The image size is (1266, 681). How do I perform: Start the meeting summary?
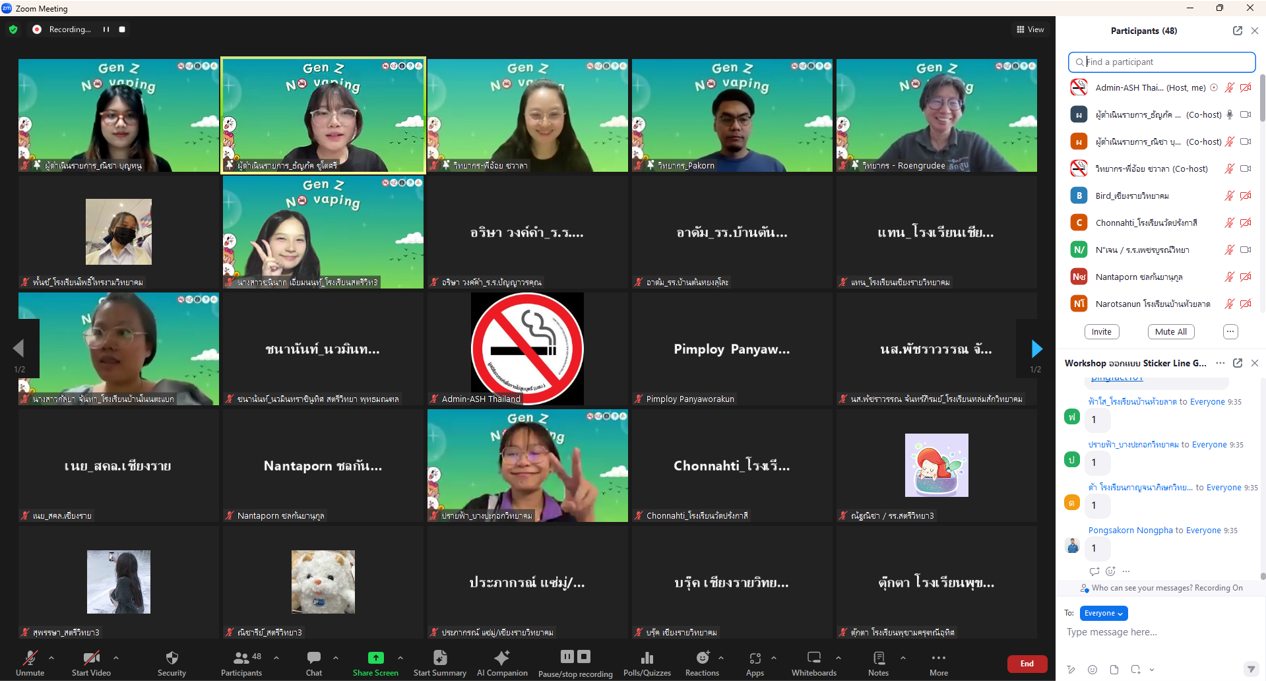439,662
